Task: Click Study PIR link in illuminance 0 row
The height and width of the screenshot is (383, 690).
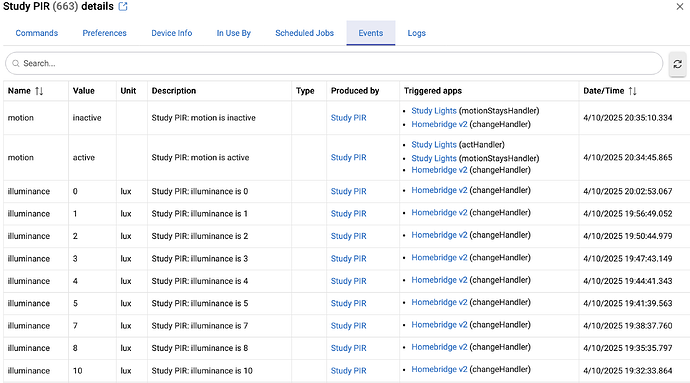Action: 349,192
